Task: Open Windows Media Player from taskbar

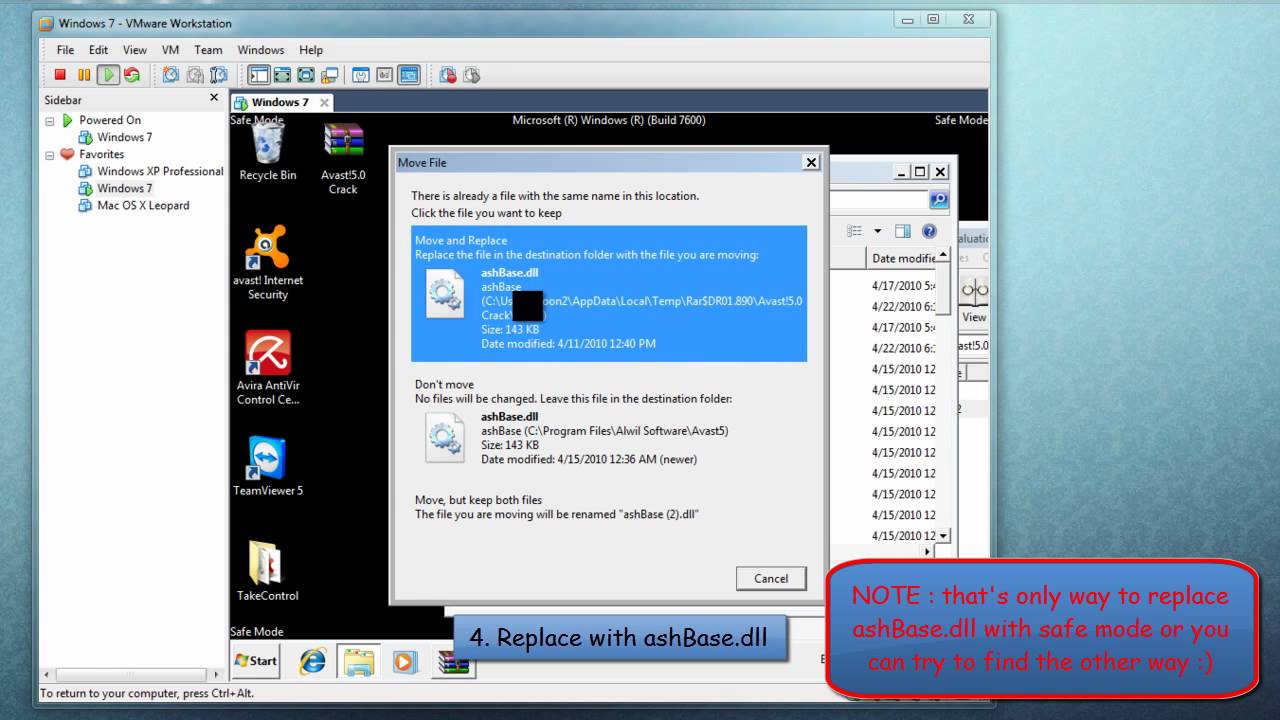Action: coord(404,661)
